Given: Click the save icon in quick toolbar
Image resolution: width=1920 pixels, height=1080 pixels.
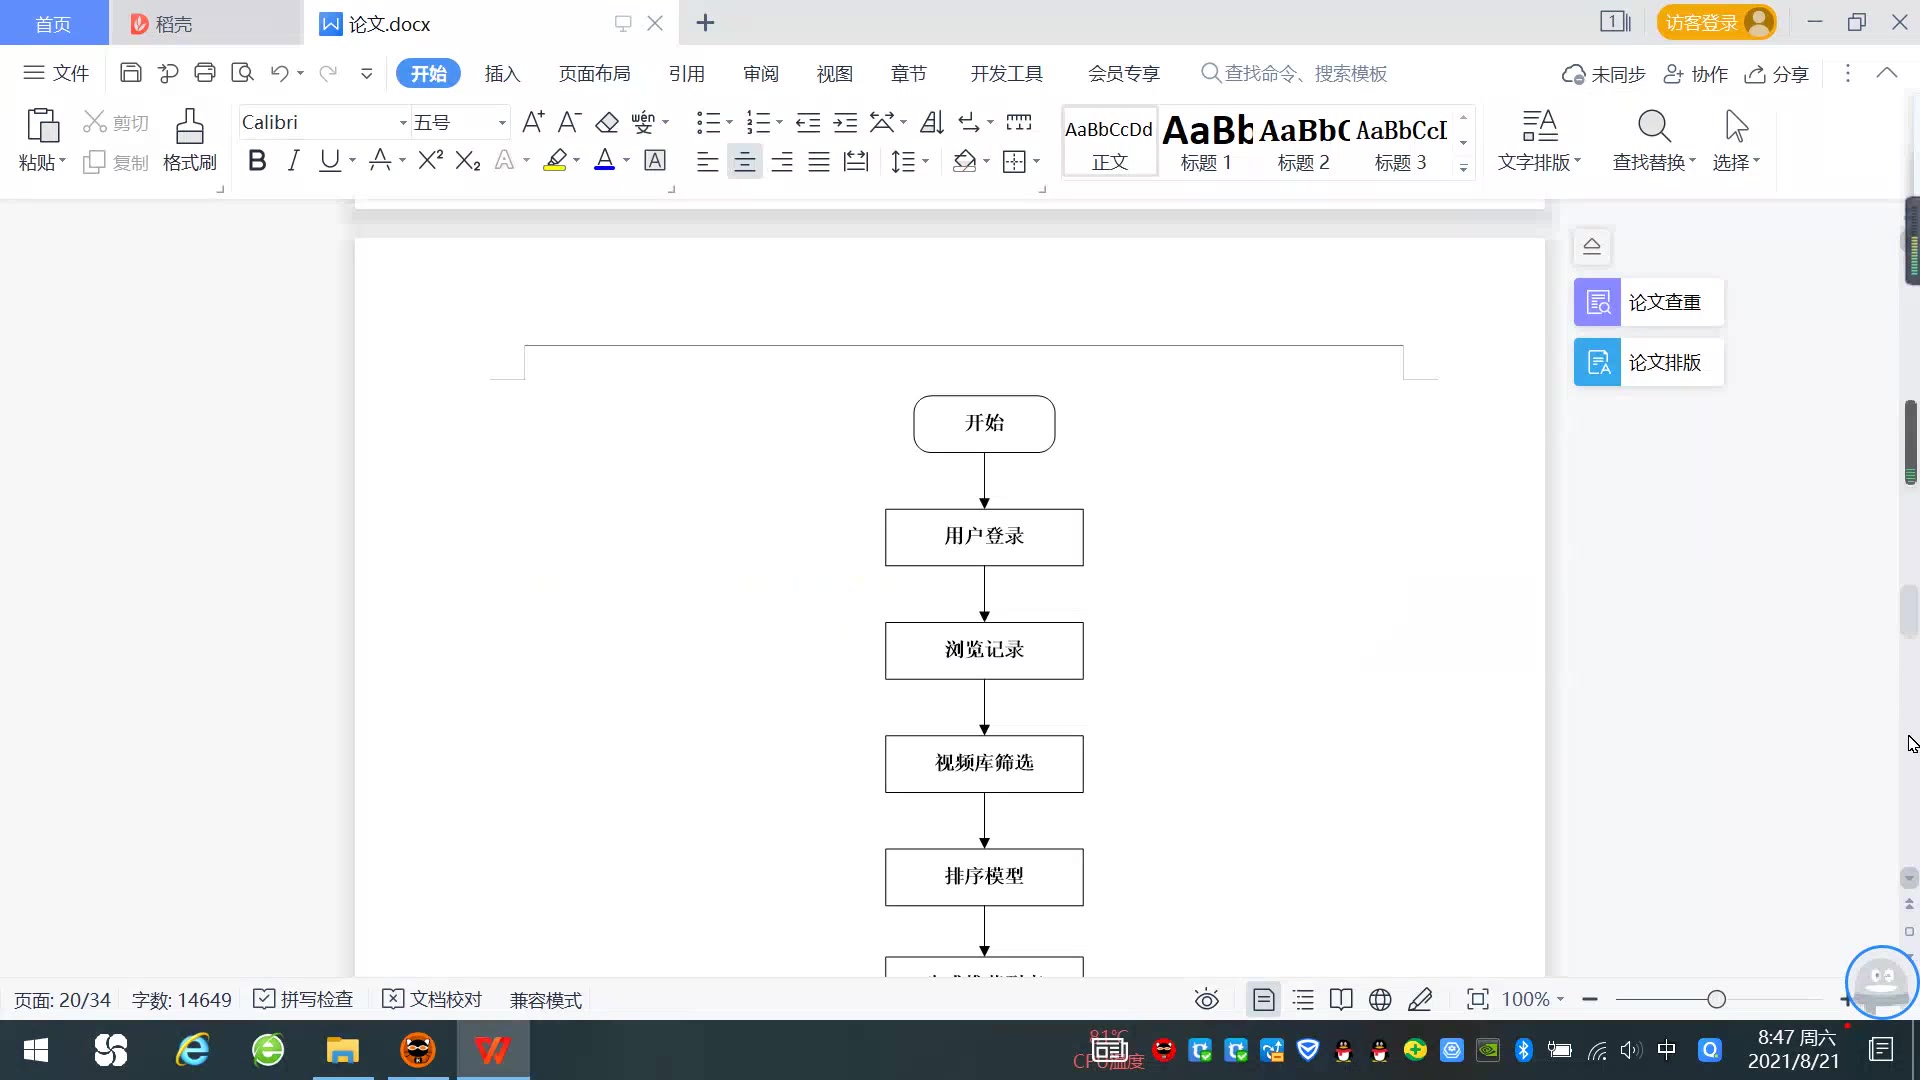Looking at the screenshot, I should coord(130,72).
